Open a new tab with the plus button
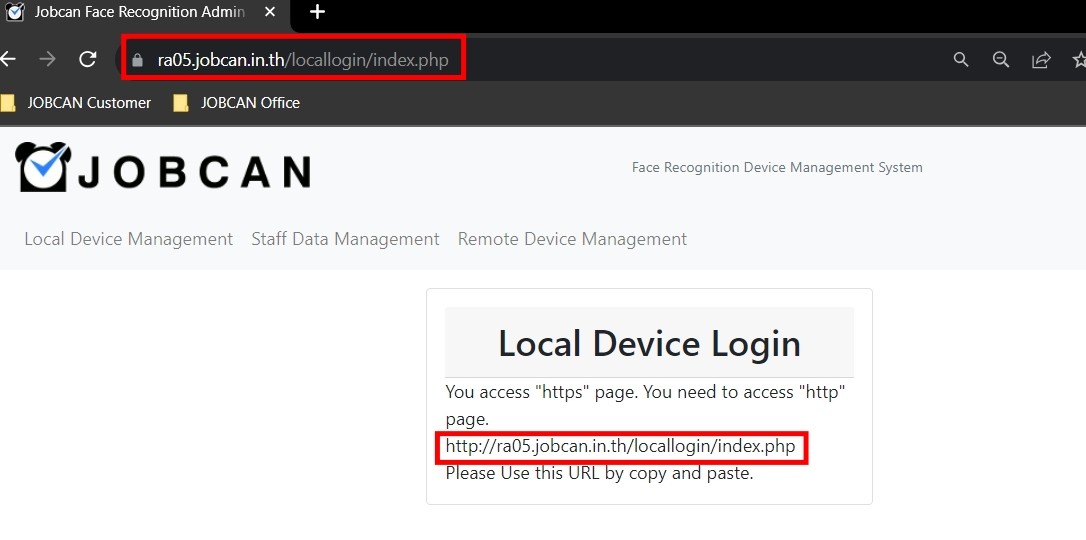 [x=317, y=12]
